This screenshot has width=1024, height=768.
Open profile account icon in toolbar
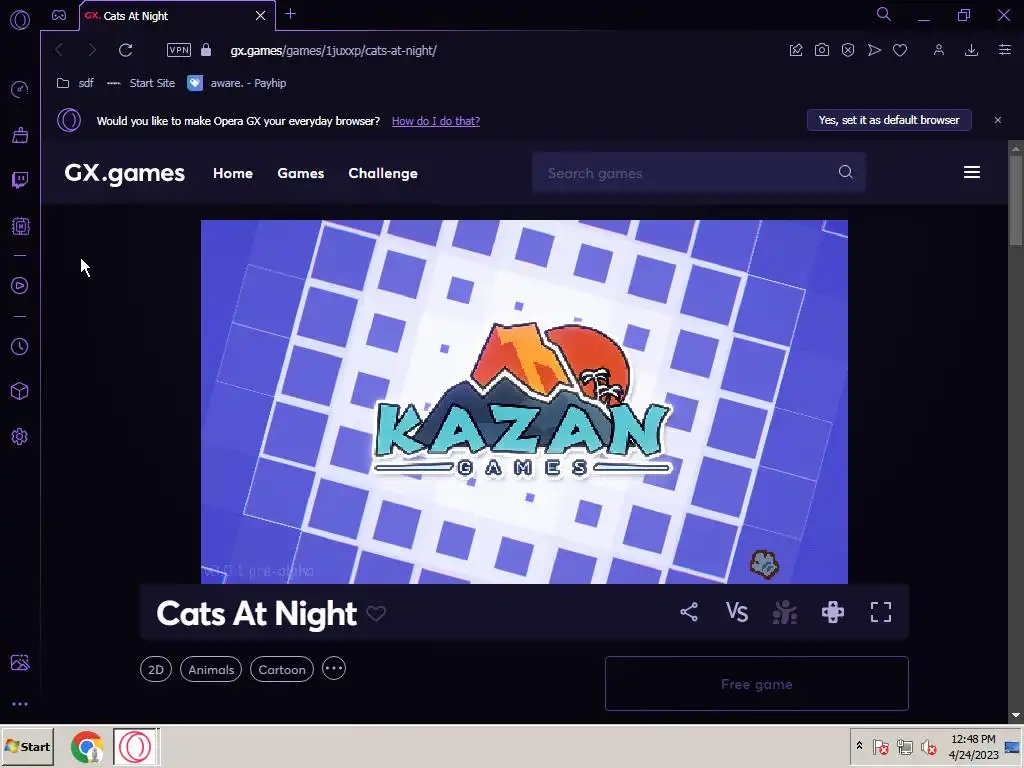click(938, 50)
